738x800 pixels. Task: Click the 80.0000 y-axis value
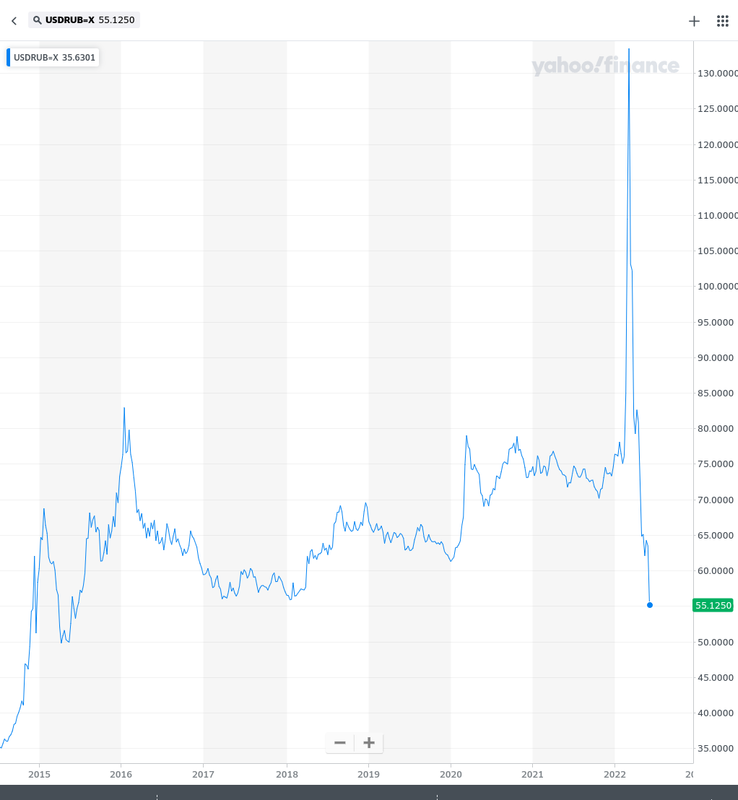716,429
